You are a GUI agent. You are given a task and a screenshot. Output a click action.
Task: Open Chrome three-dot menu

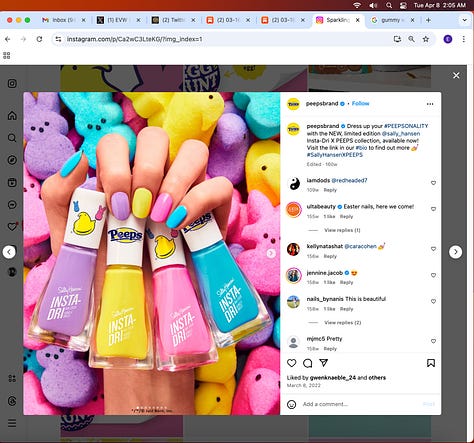click(464, 39)
